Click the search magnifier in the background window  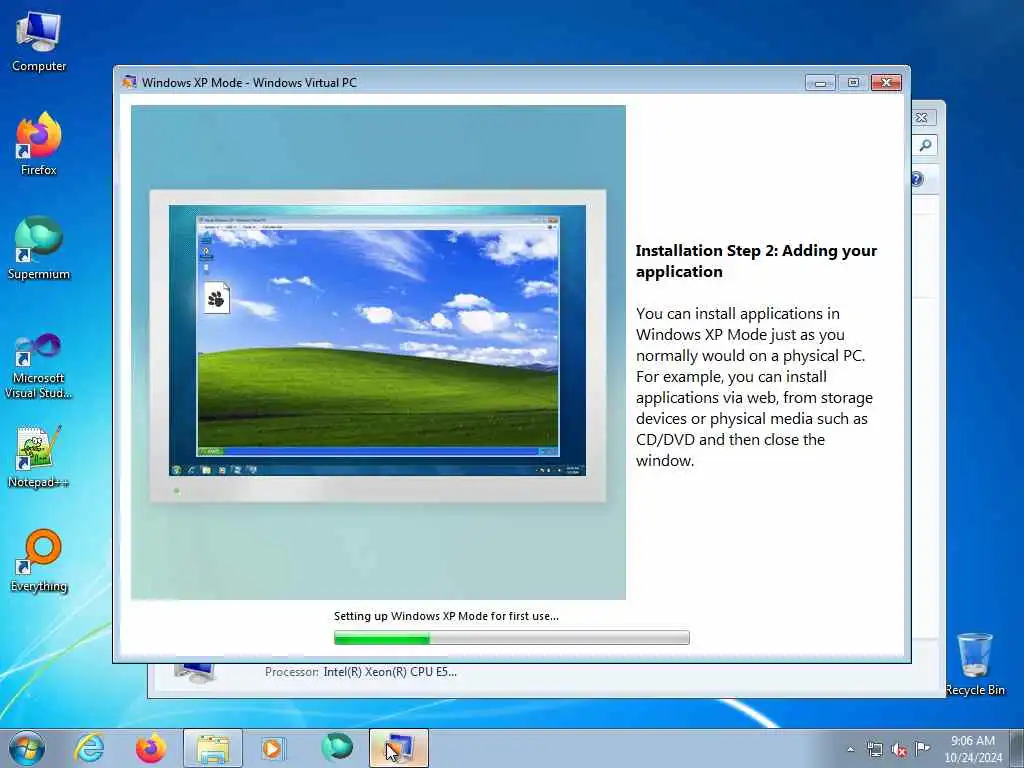click(925, 146)
